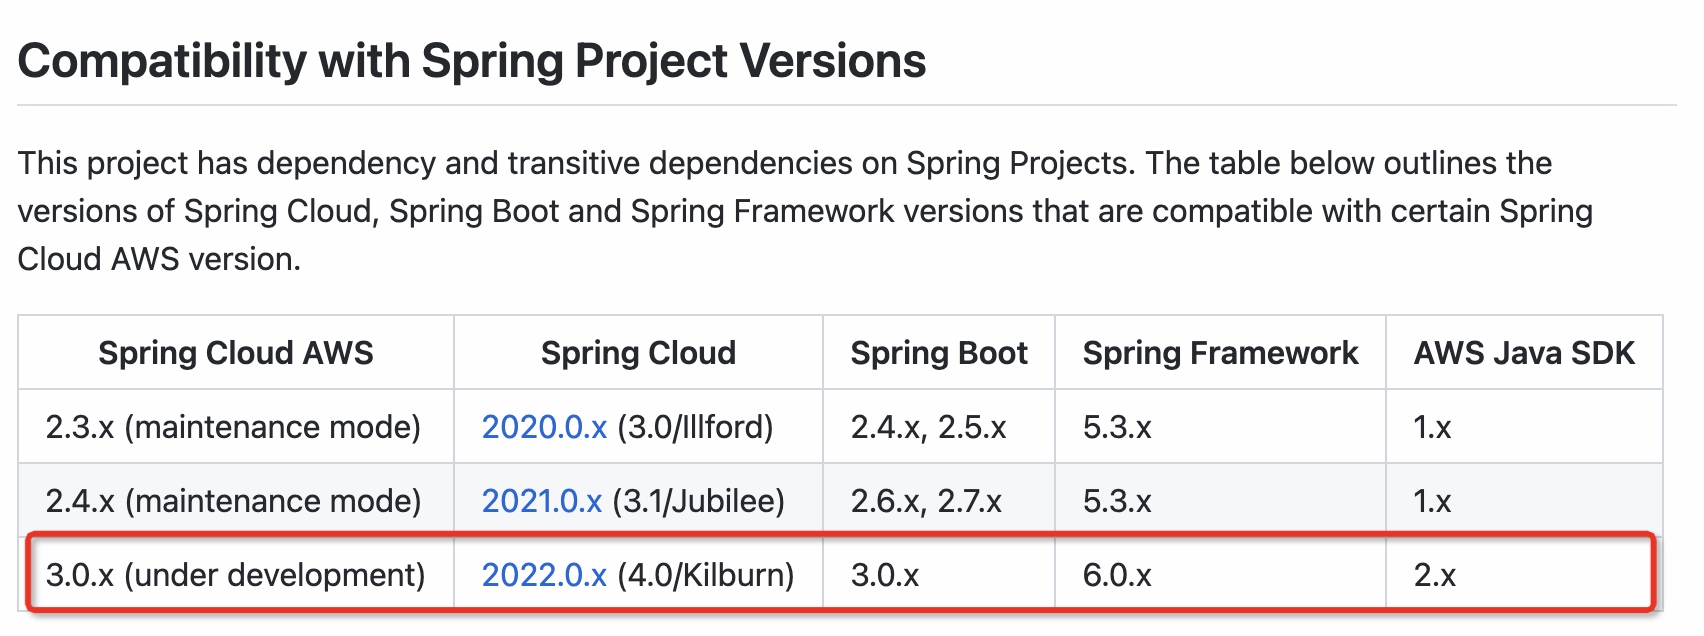Select the (3.0/Illford) release train text

coord(695,427)
